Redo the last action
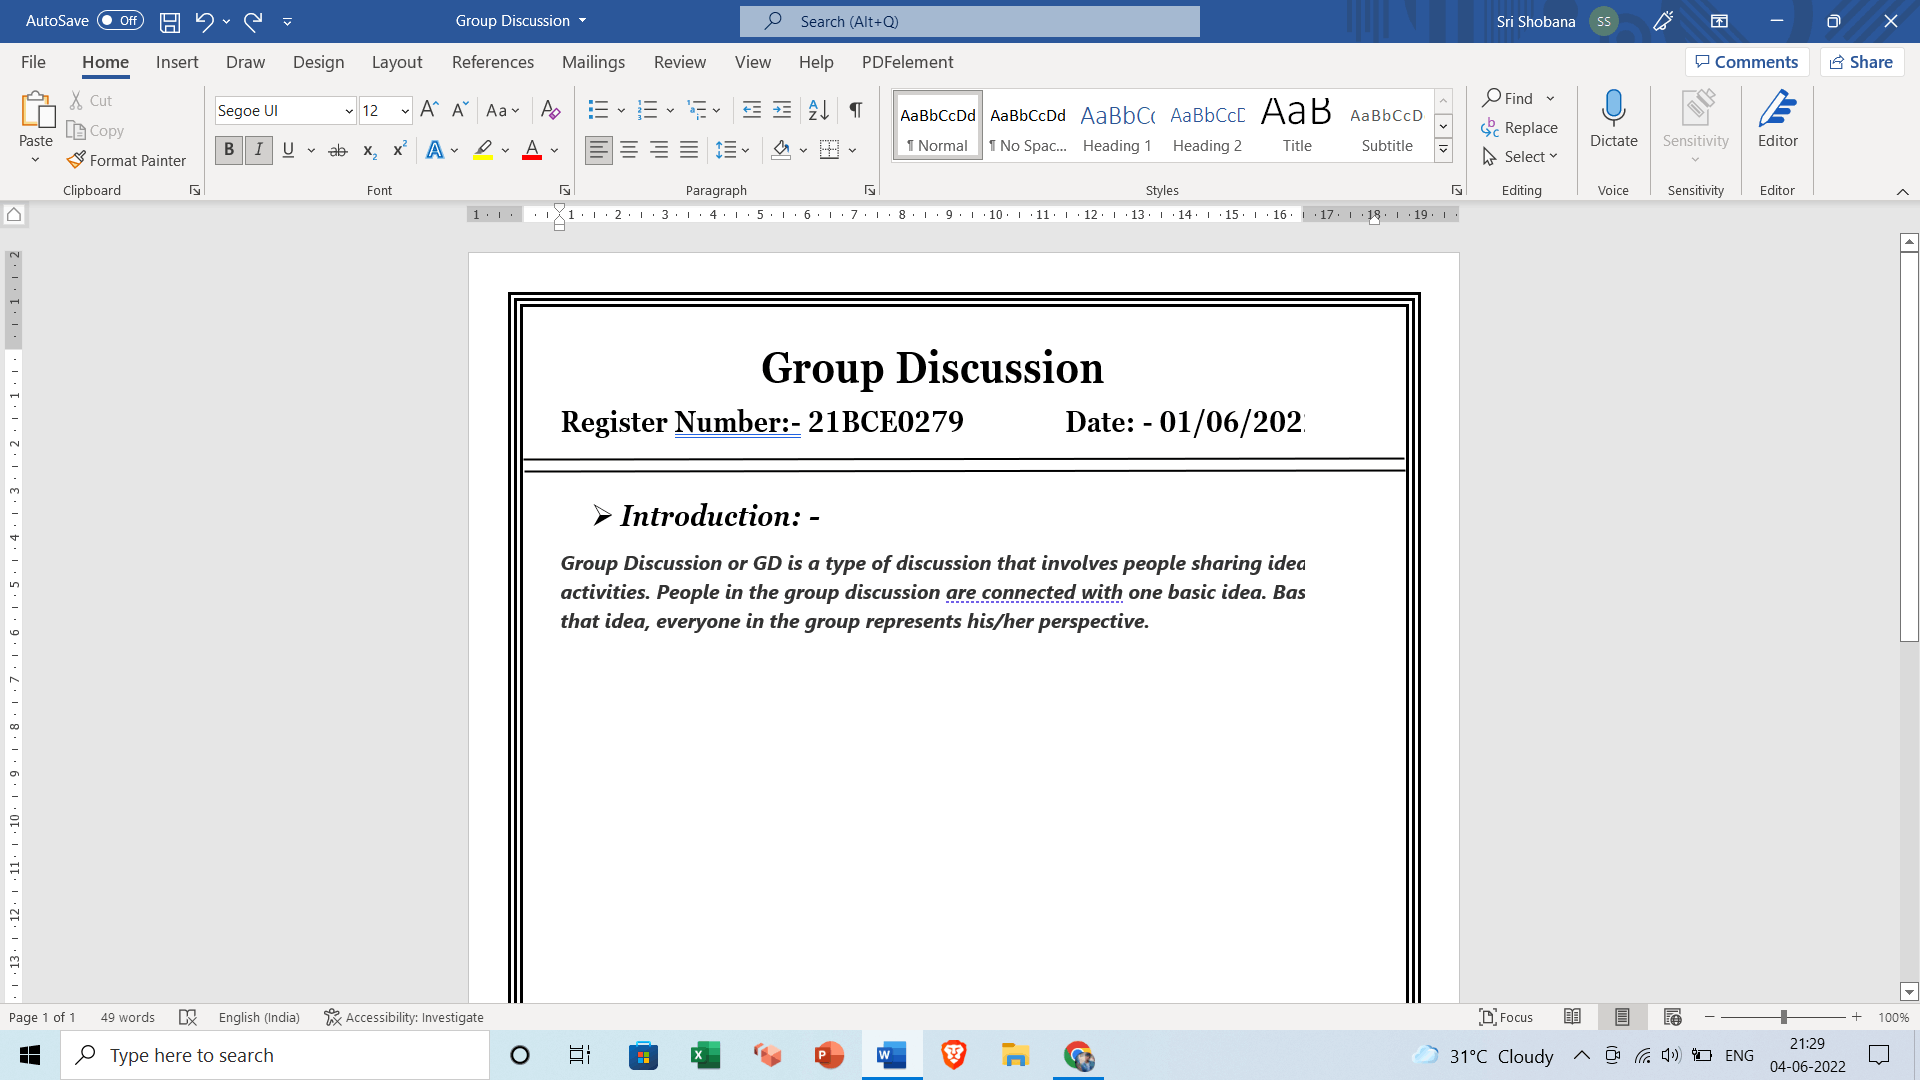This screenshot has height=1080, width=1920. click(253, 21)
